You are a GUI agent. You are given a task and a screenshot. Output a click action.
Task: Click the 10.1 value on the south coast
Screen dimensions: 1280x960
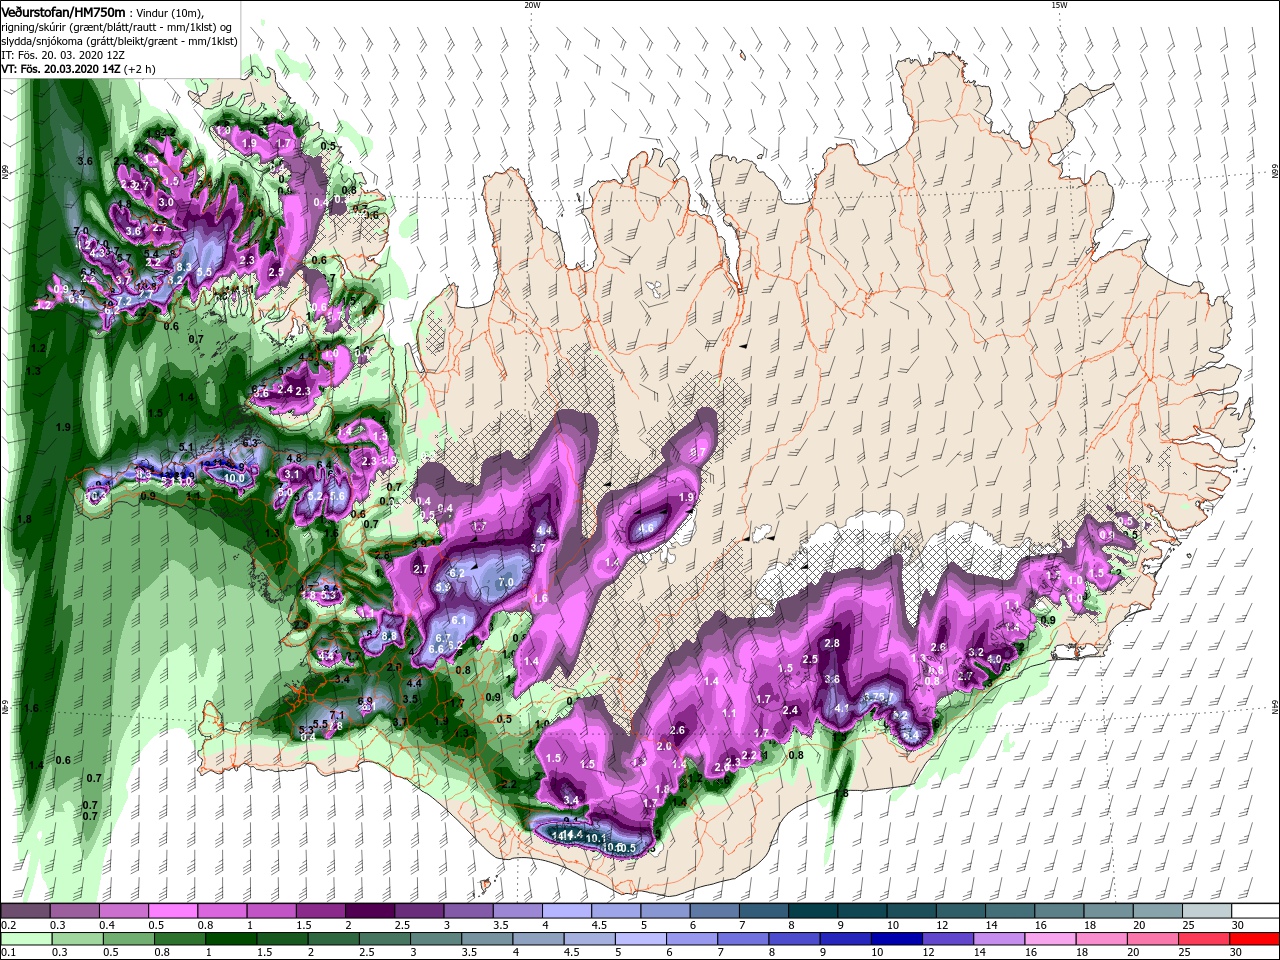click(x=596, y=838)
